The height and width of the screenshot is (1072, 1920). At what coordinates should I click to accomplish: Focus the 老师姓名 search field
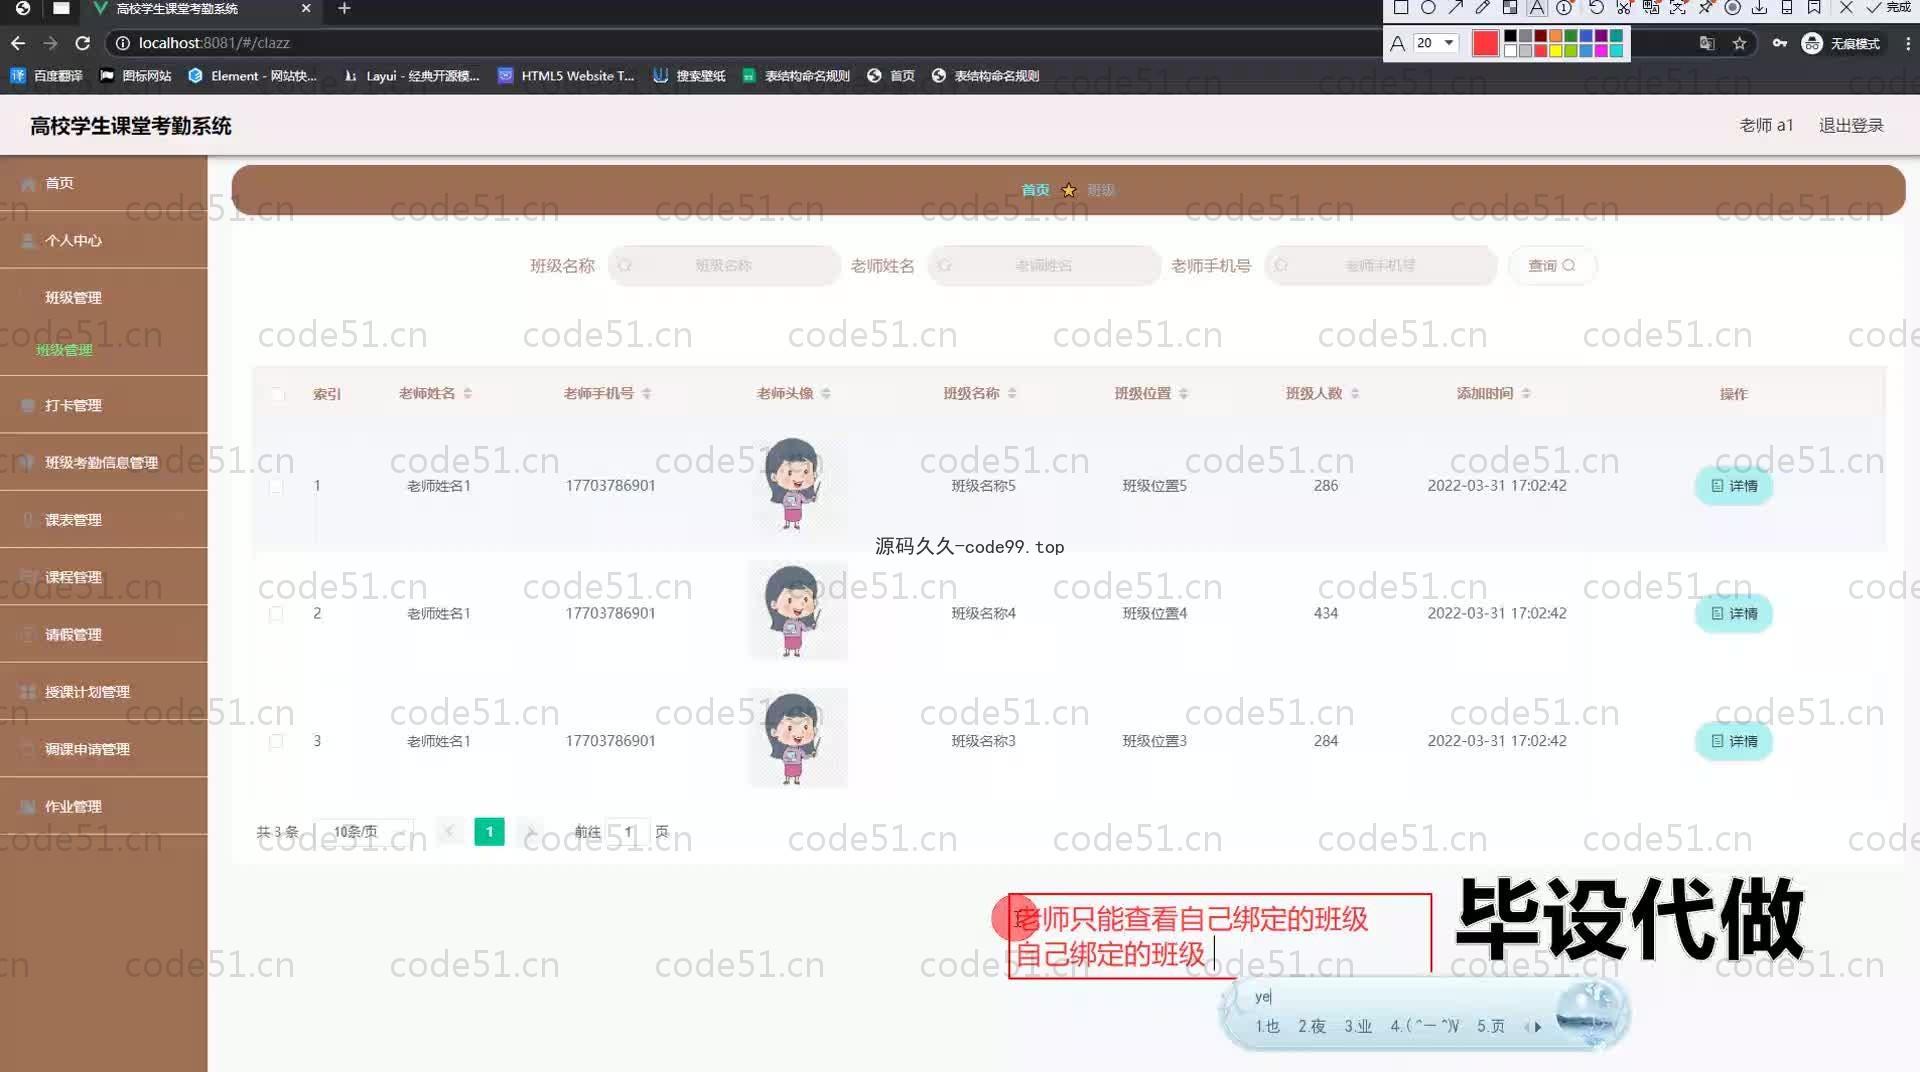[1044, 265]
